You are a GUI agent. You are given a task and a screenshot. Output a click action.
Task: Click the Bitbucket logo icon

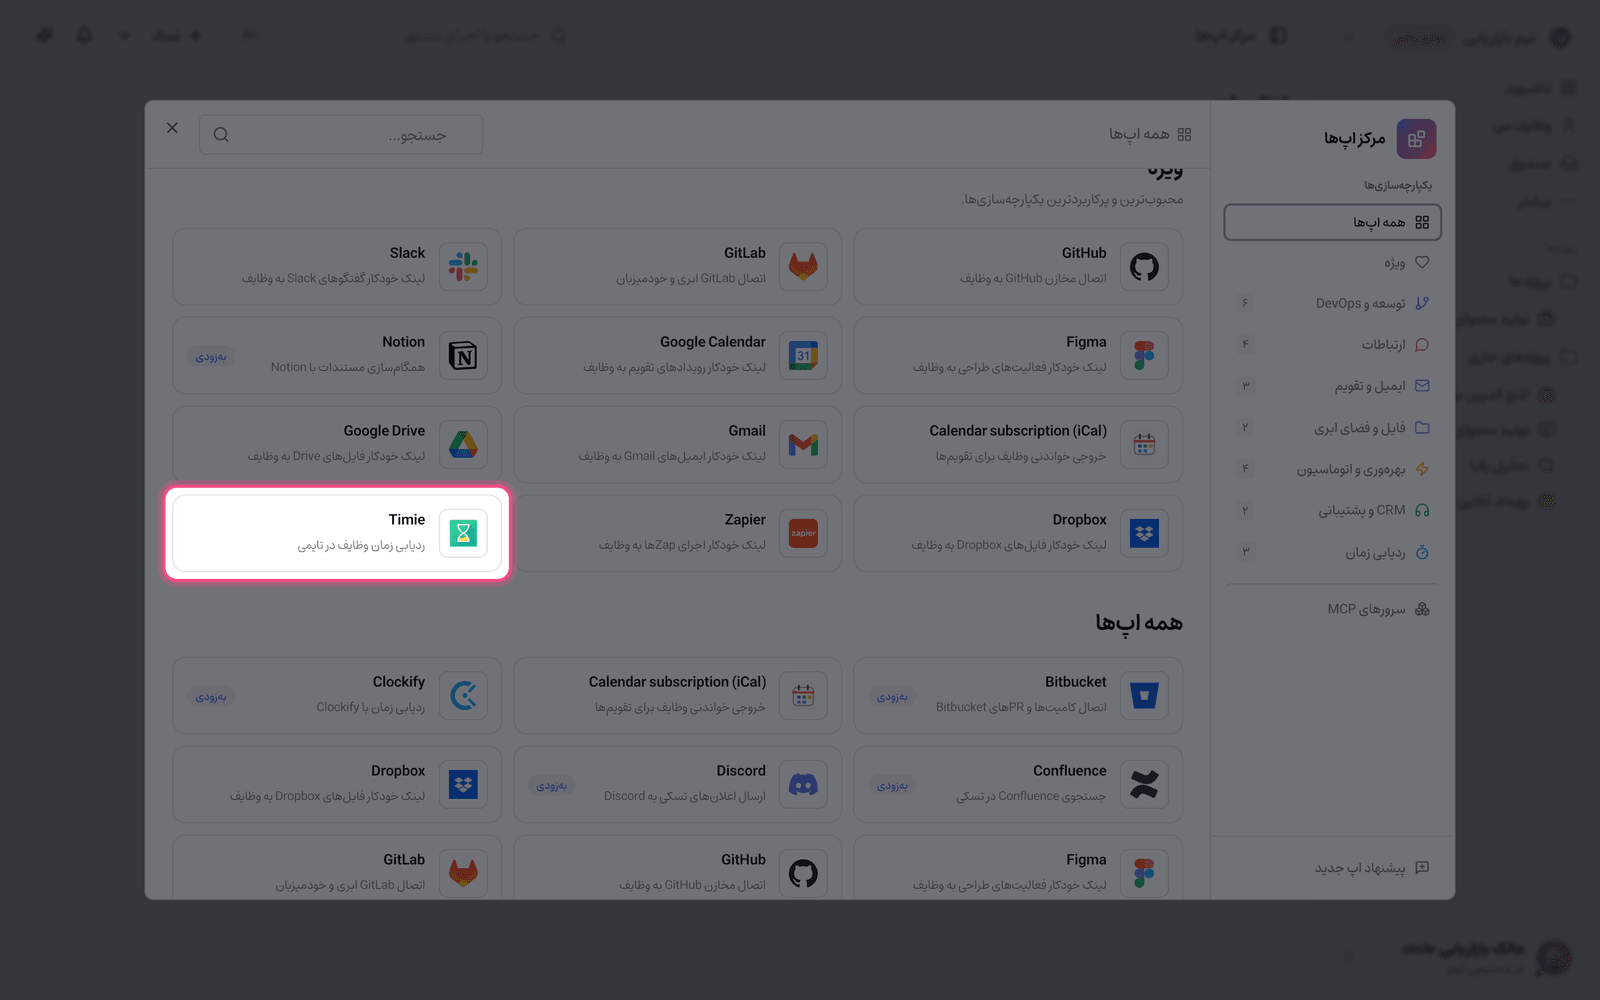(1144, 695)
